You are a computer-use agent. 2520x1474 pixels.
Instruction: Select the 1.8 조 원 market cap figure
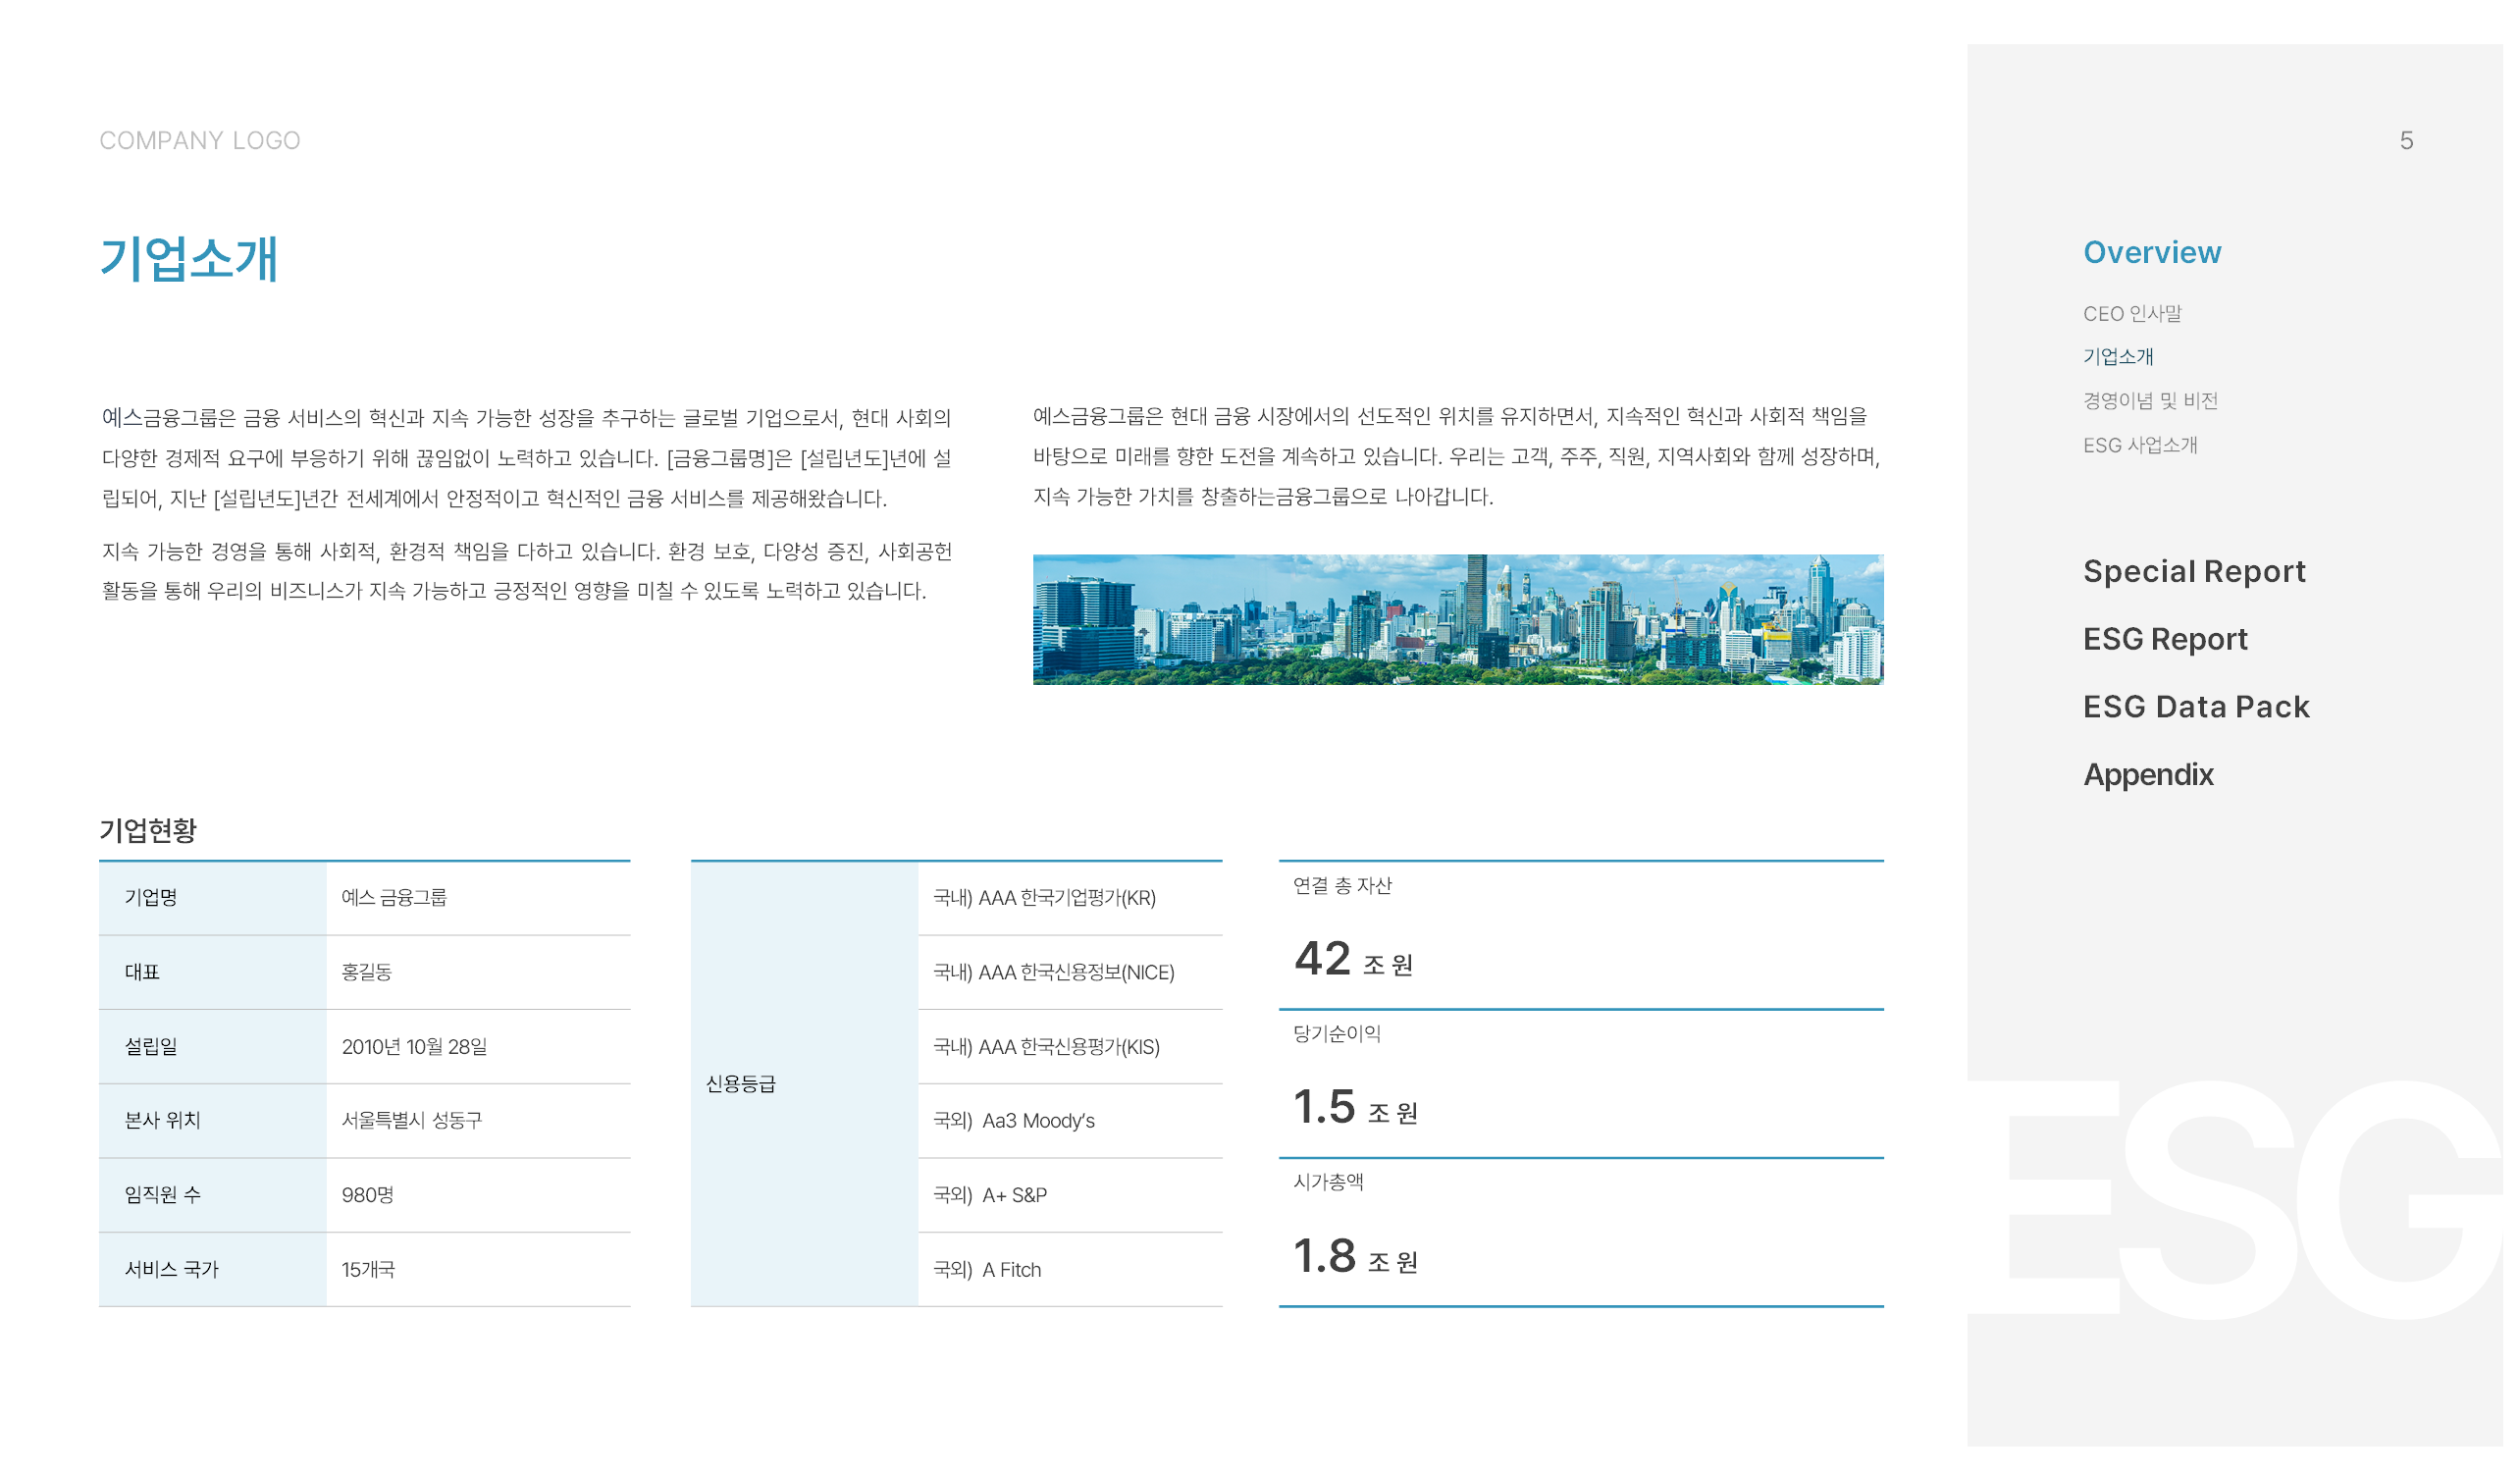pos(1355,1257)
